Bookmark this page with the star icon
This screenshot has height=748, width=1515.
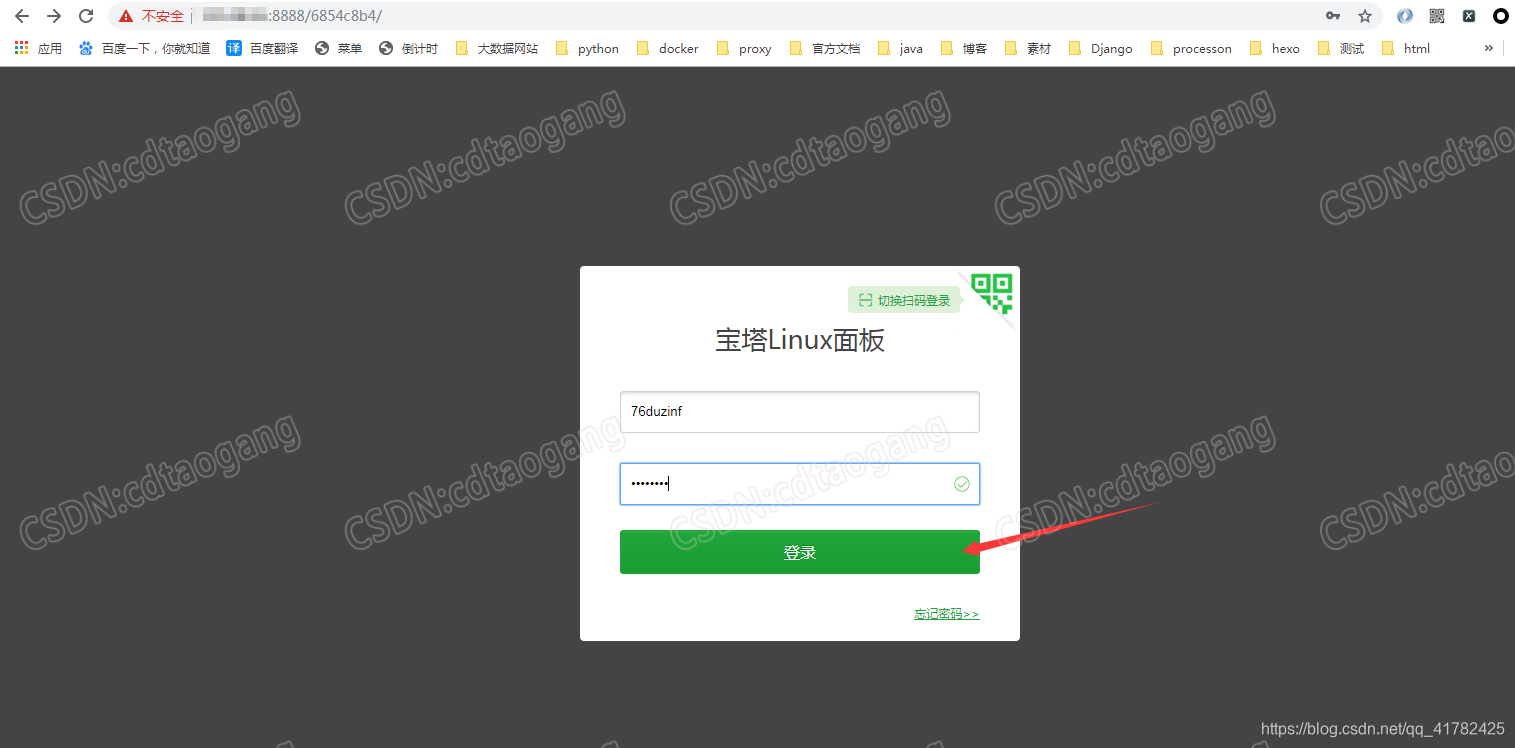coord(1364,16)
